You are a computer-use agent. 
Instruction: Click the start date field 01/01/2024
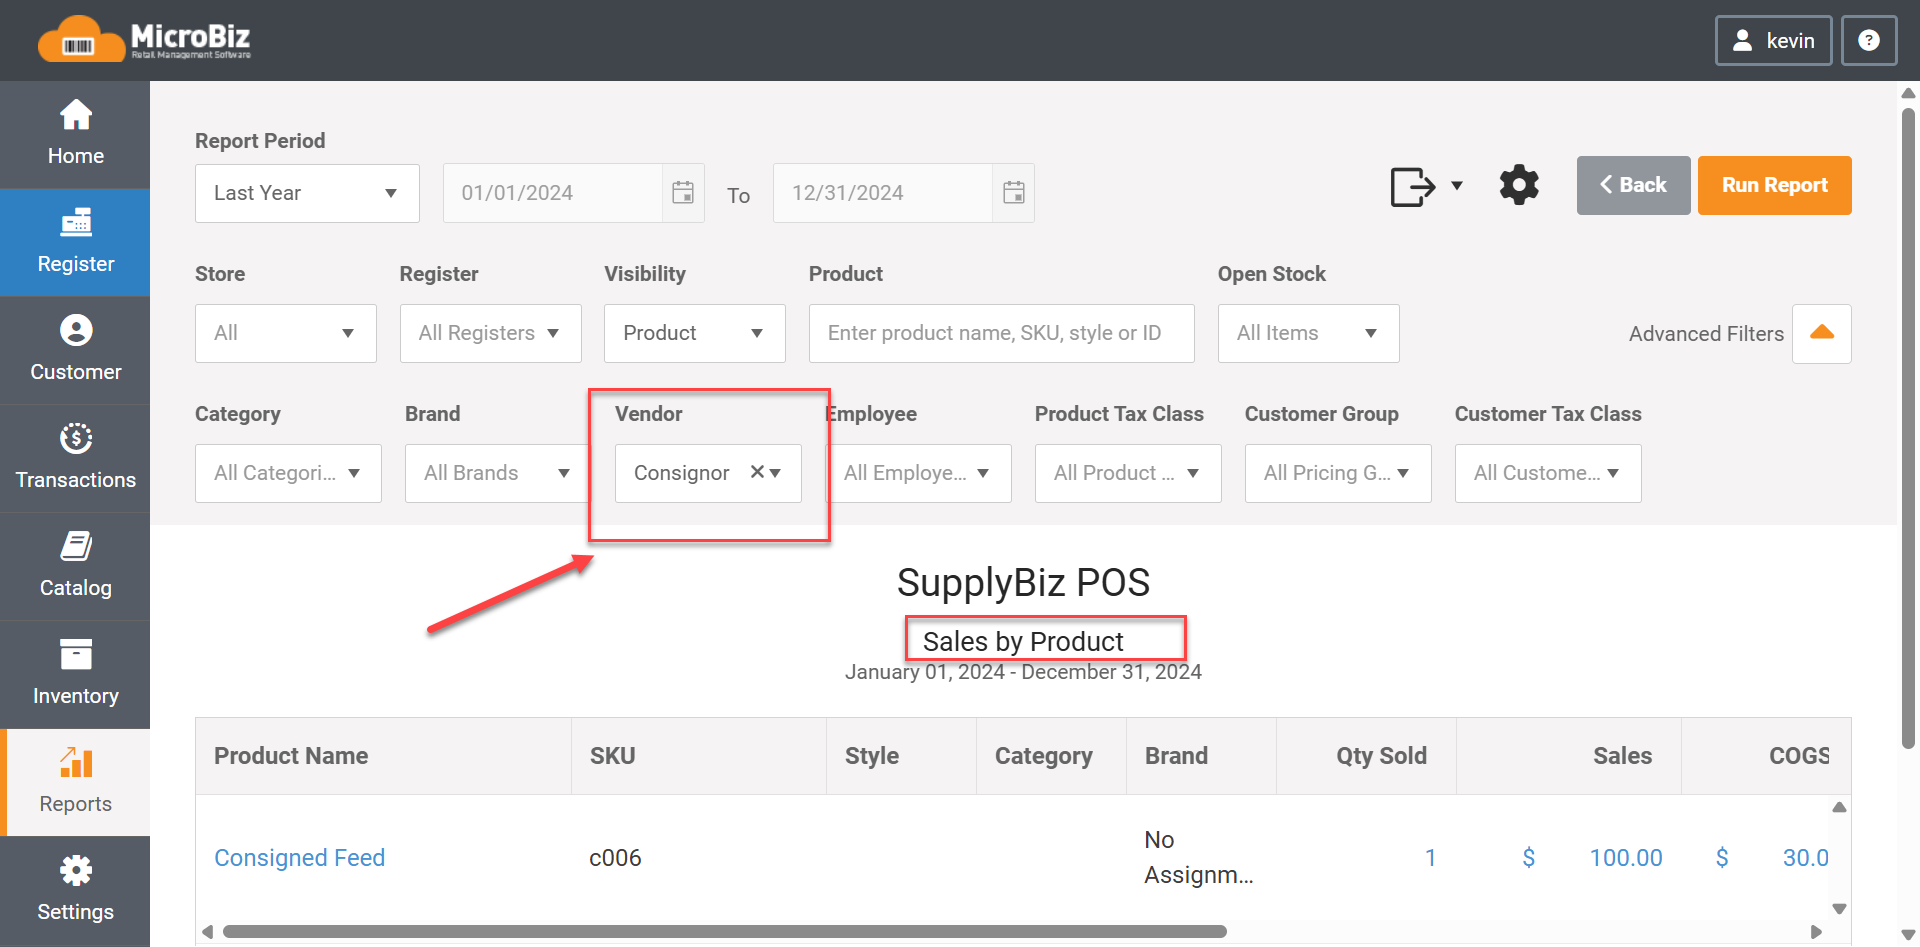[553, 193]
